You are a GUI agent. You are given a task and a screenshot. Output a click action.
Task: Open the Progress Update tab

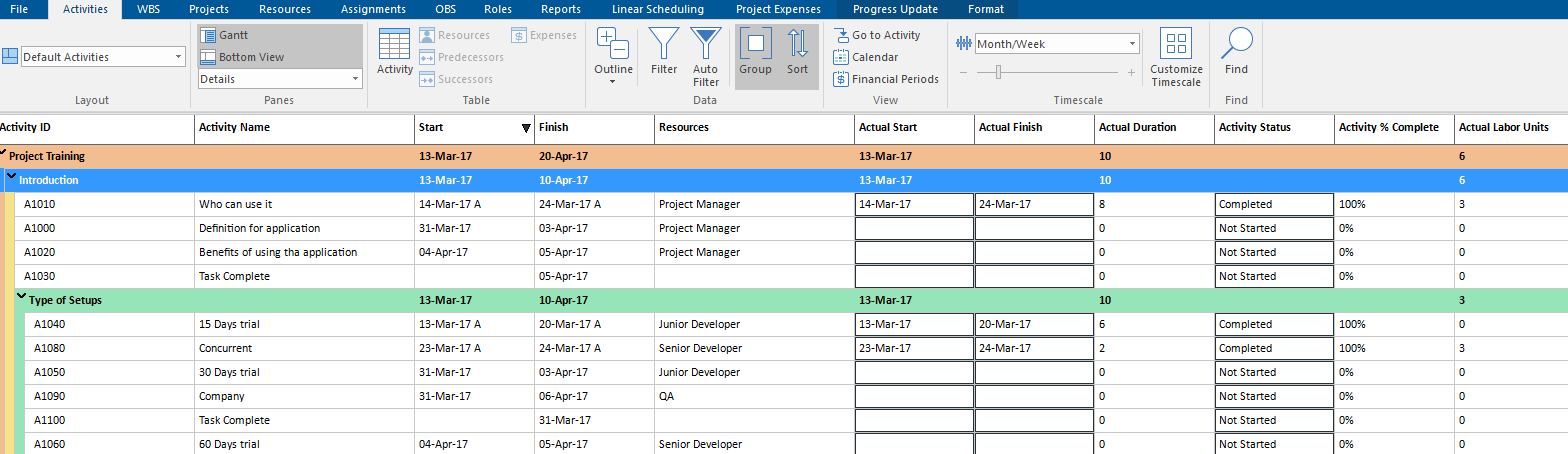pyautogui.click(x=895, y=9)
